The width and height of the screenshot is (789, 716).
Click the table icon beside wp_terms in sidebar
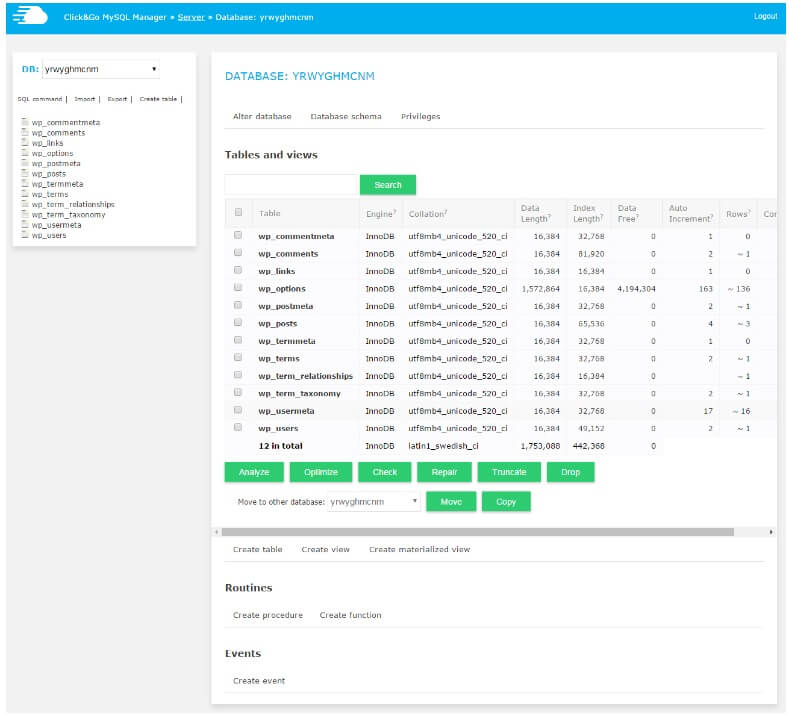pyautogui.click(x=25, y=194)
